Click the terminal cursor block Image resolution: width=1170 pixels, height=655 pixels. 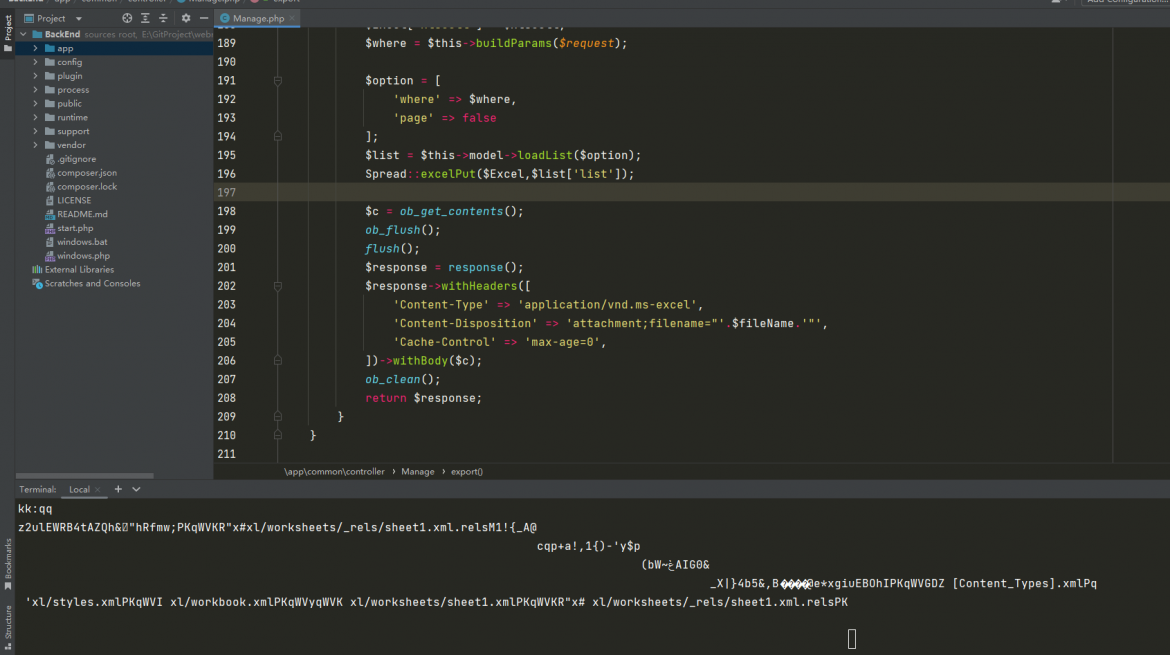[851, 639]
